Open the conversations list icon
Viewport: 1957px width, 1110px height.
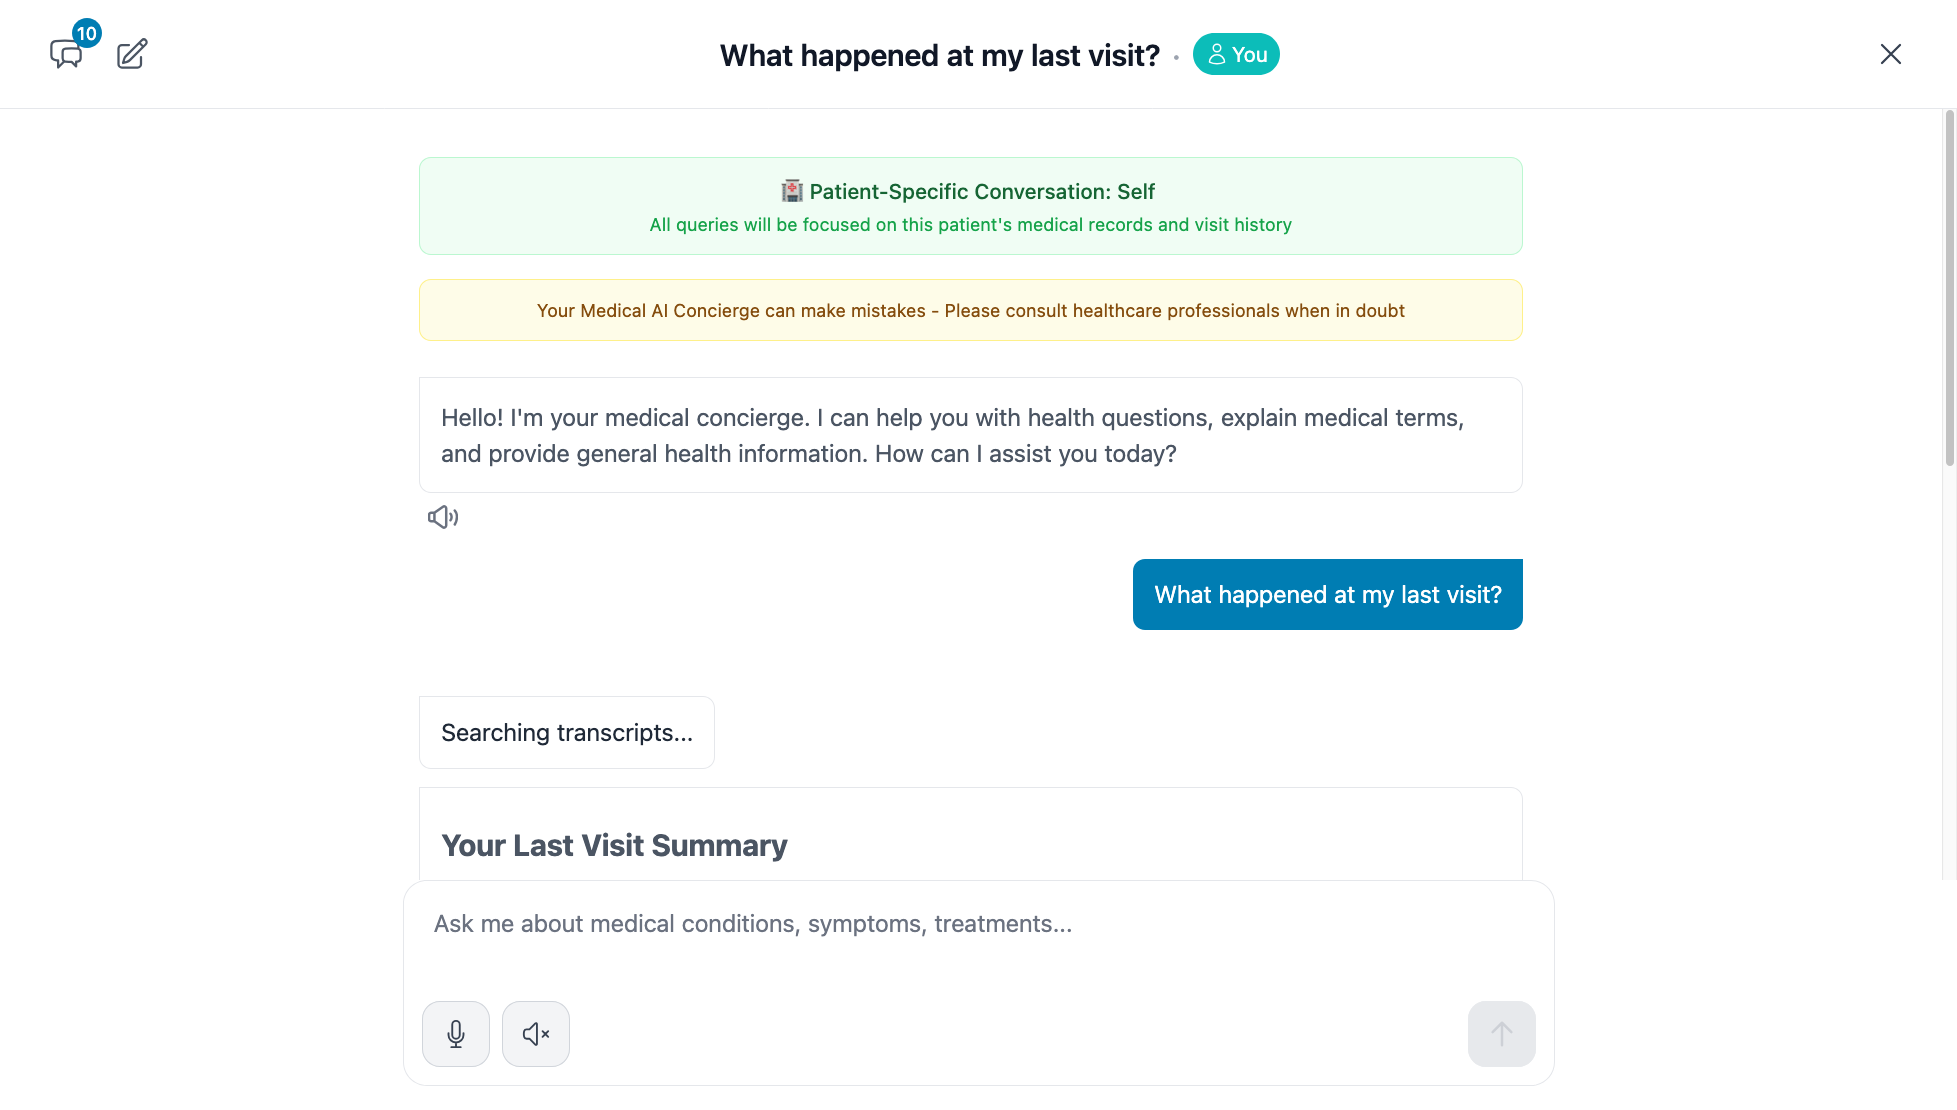click(x=65, y=54)
